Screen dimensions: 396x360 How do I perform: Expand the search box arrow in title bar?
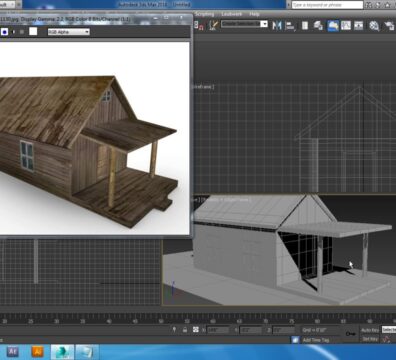coord(288,5)
